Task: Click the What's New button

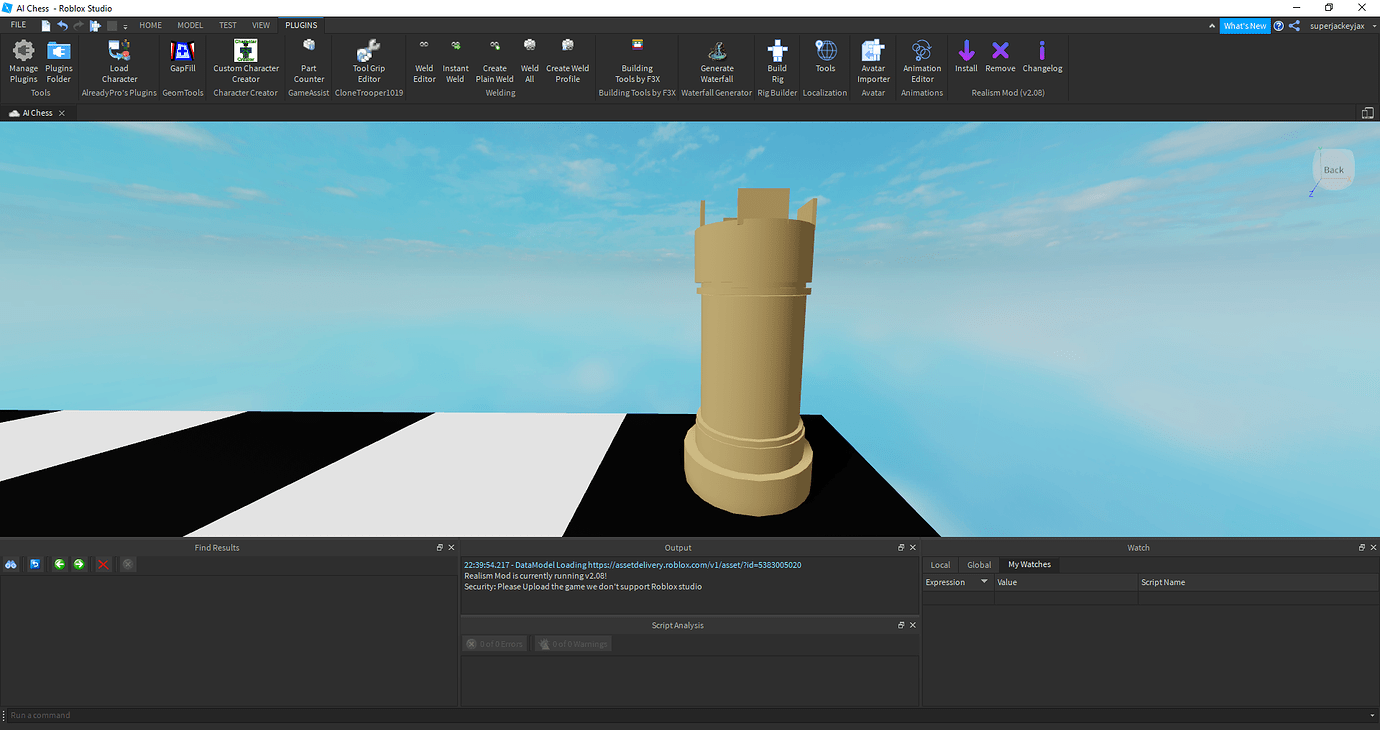Action: [1244, 25]
